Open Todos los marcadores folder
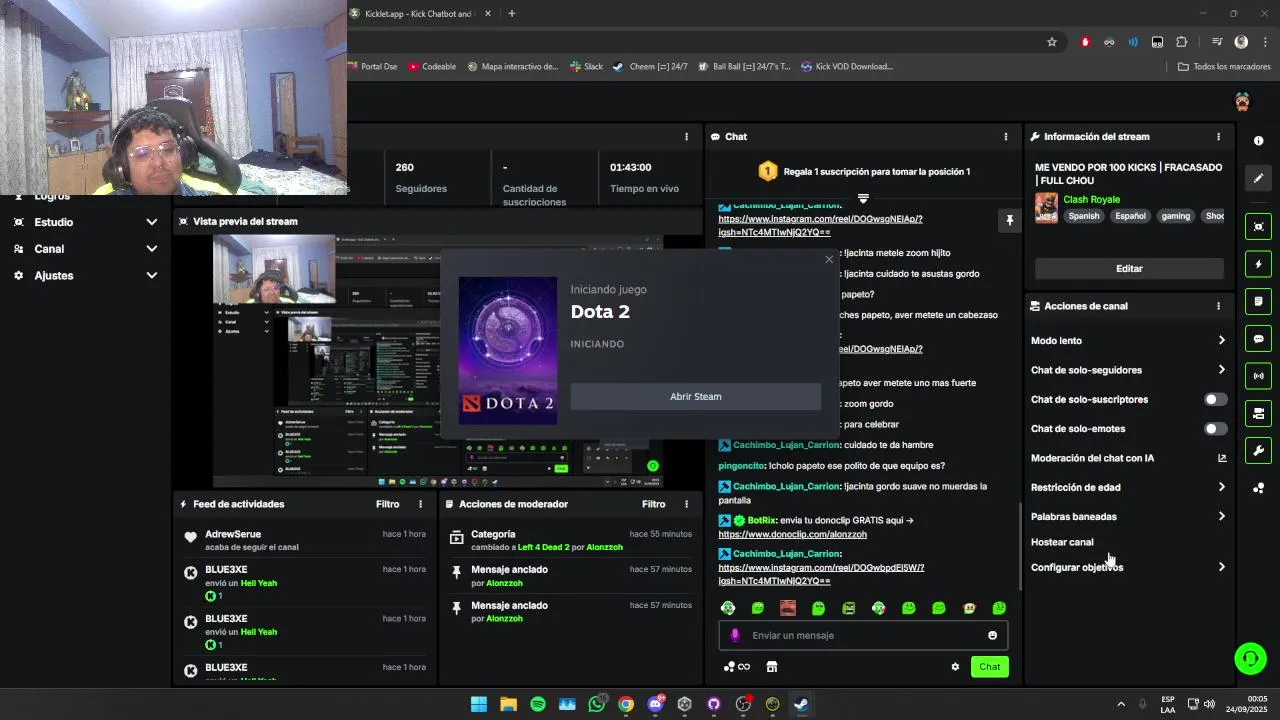The height and width of the screenshot is (720, 1280). 1224,67
